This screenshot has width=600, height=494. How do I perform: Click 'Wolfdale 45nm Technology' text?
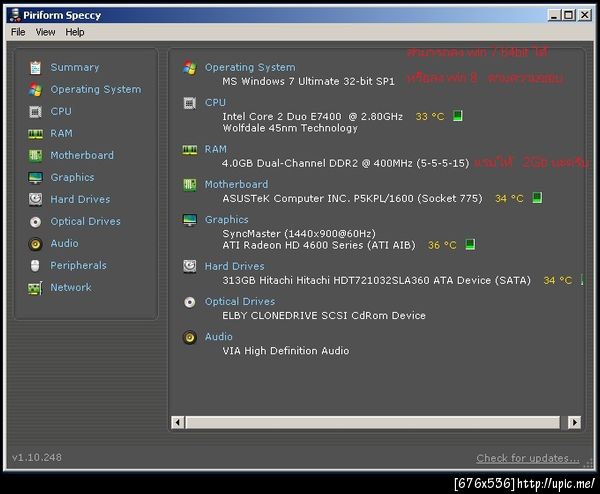(290, 128)
